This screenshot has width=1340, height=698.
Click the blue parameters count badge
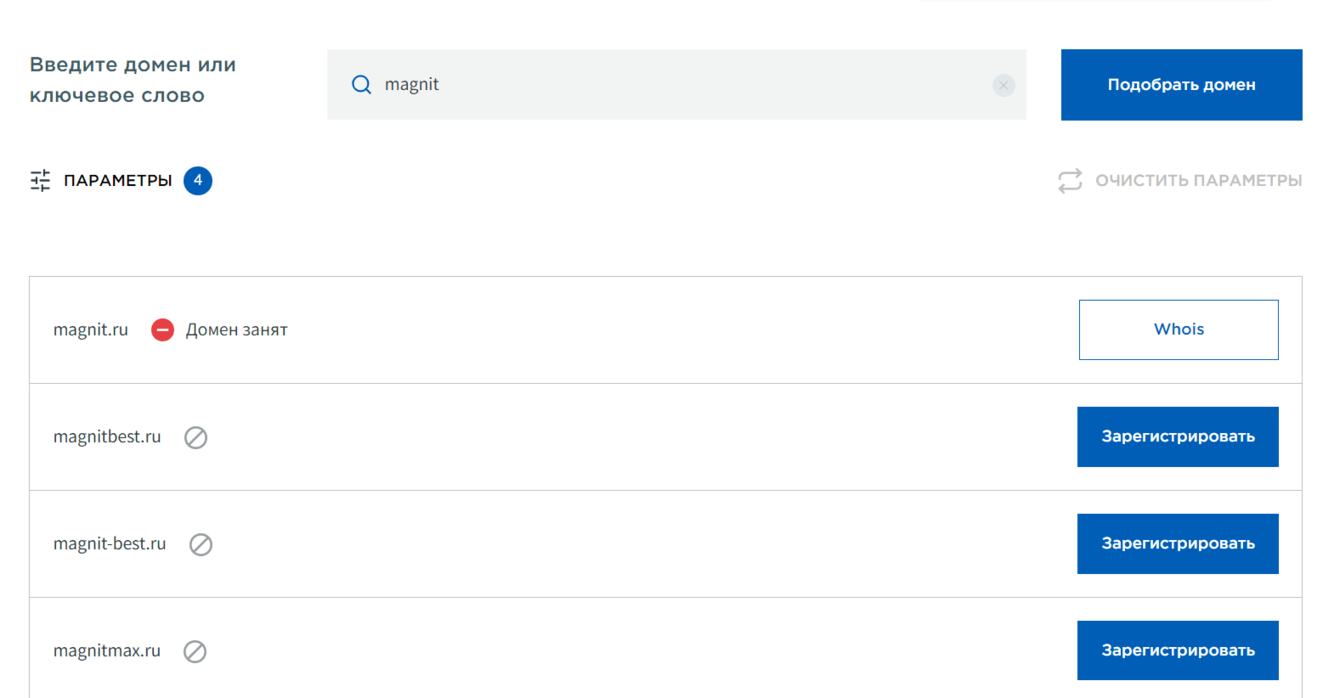198,181
